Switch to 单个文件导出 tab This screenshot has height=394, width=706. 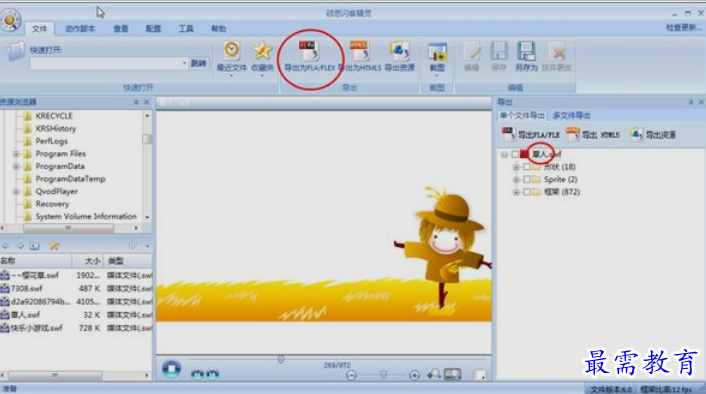[x=522, y=115]
